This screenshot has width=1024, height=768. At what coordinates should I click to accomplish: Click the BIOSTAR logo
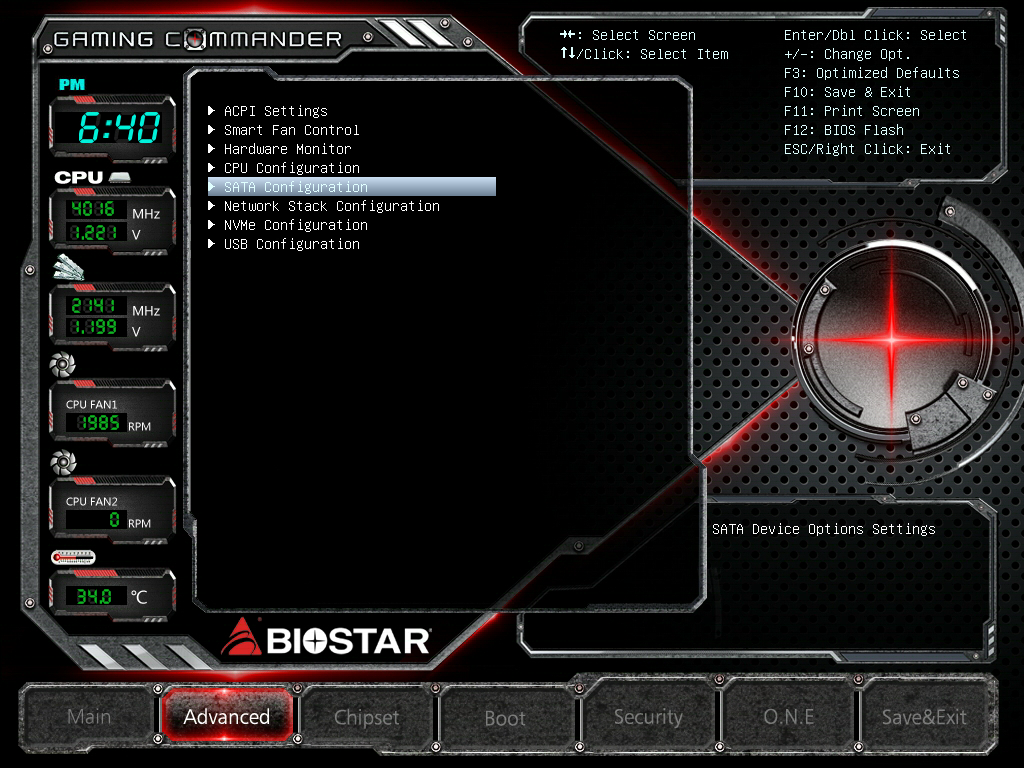326,639
